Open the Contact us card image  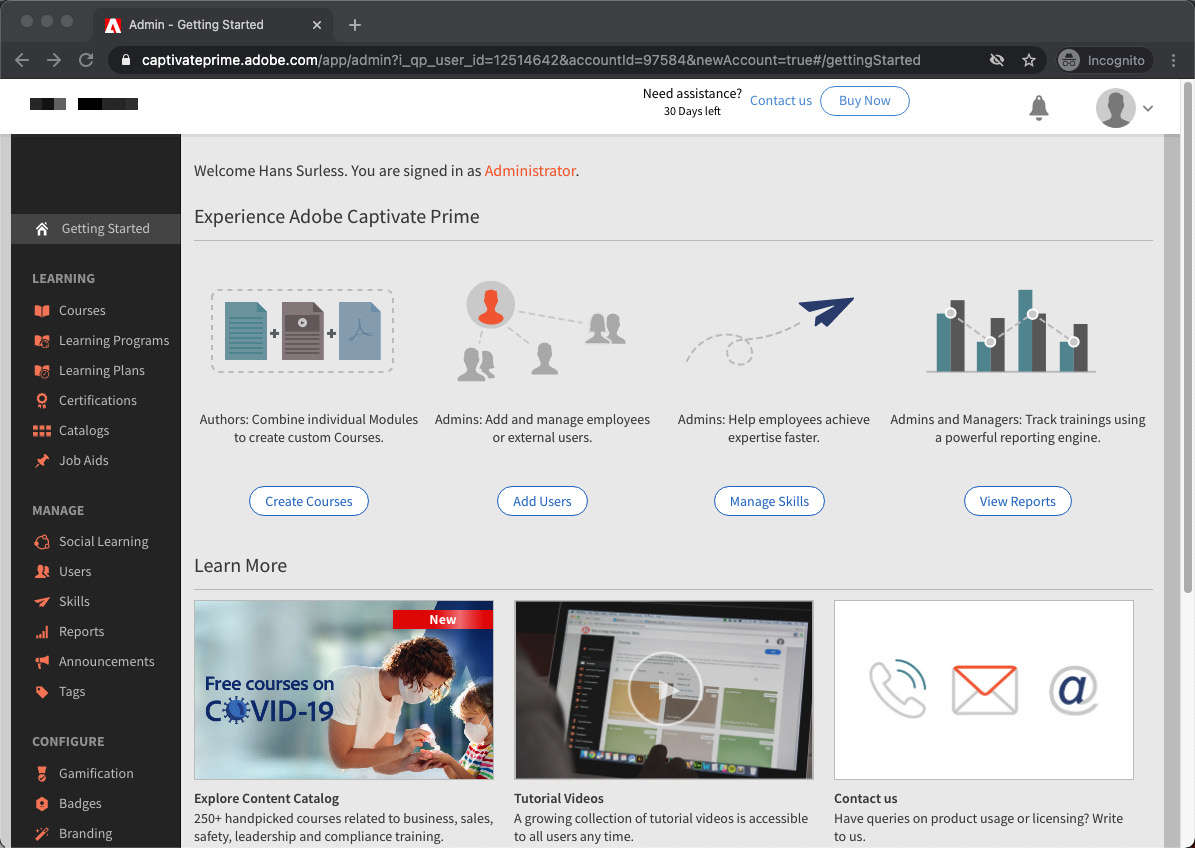pyautogui.click(x=984, y=690)
